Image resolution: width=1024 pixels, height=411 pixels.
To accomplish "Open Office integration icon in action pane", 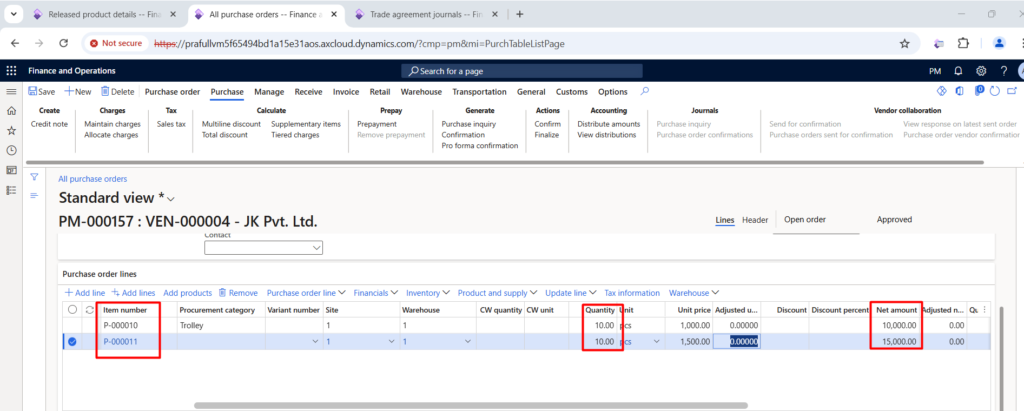I will (959, 91).
